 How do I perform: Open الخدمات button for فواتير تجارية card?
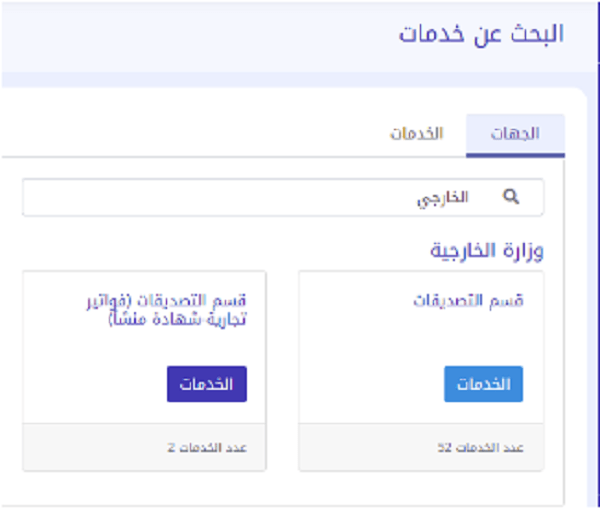pos(207,384)
